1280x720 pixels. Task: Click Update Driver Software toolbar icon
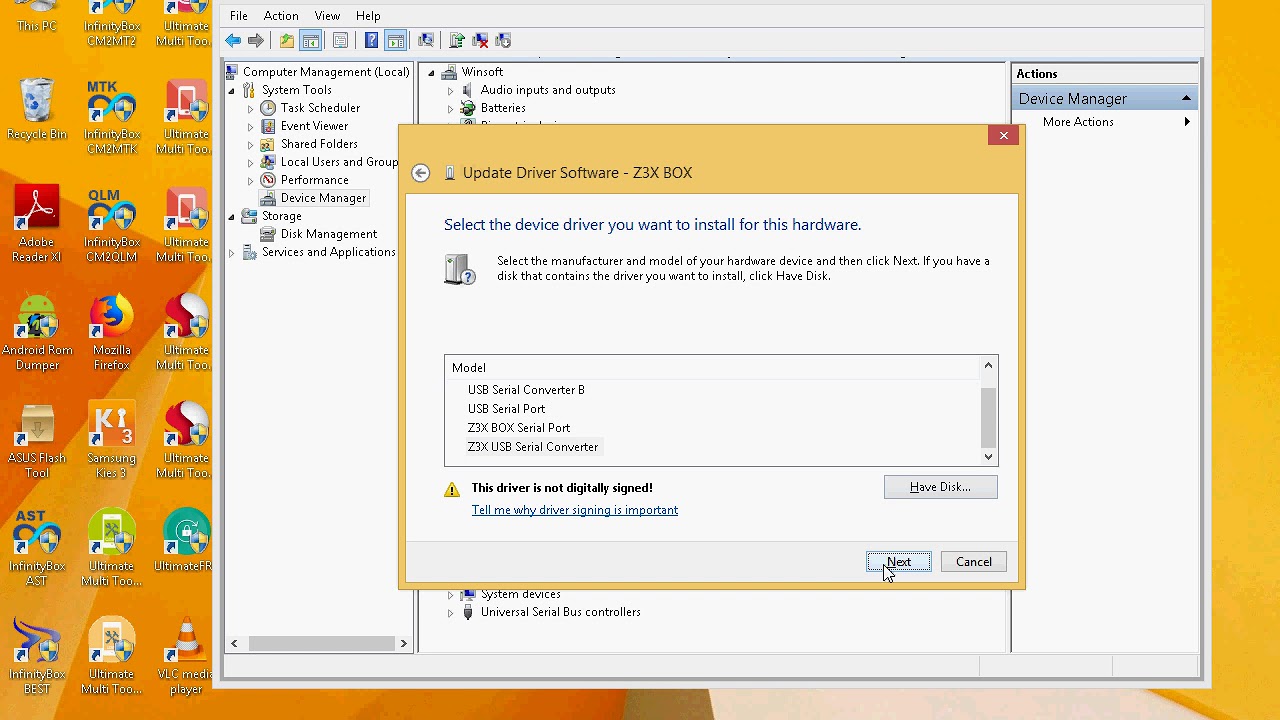[457, 40]
